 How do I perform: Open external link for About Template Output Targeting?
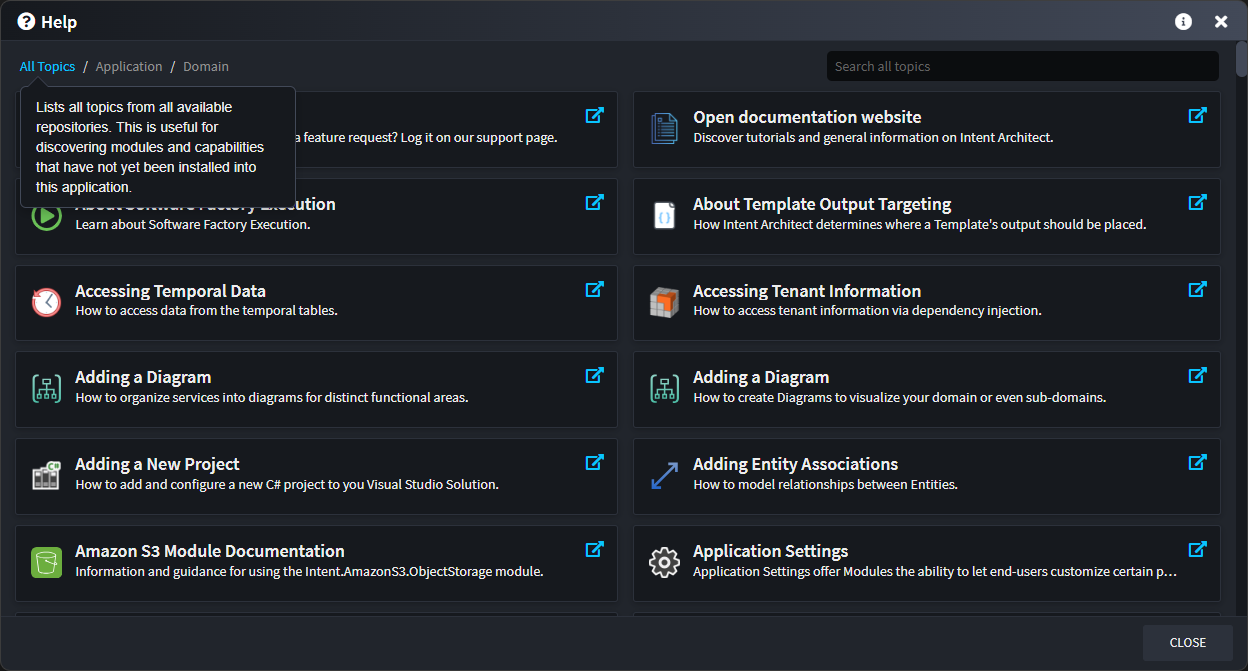click(x=1196, y=203)
